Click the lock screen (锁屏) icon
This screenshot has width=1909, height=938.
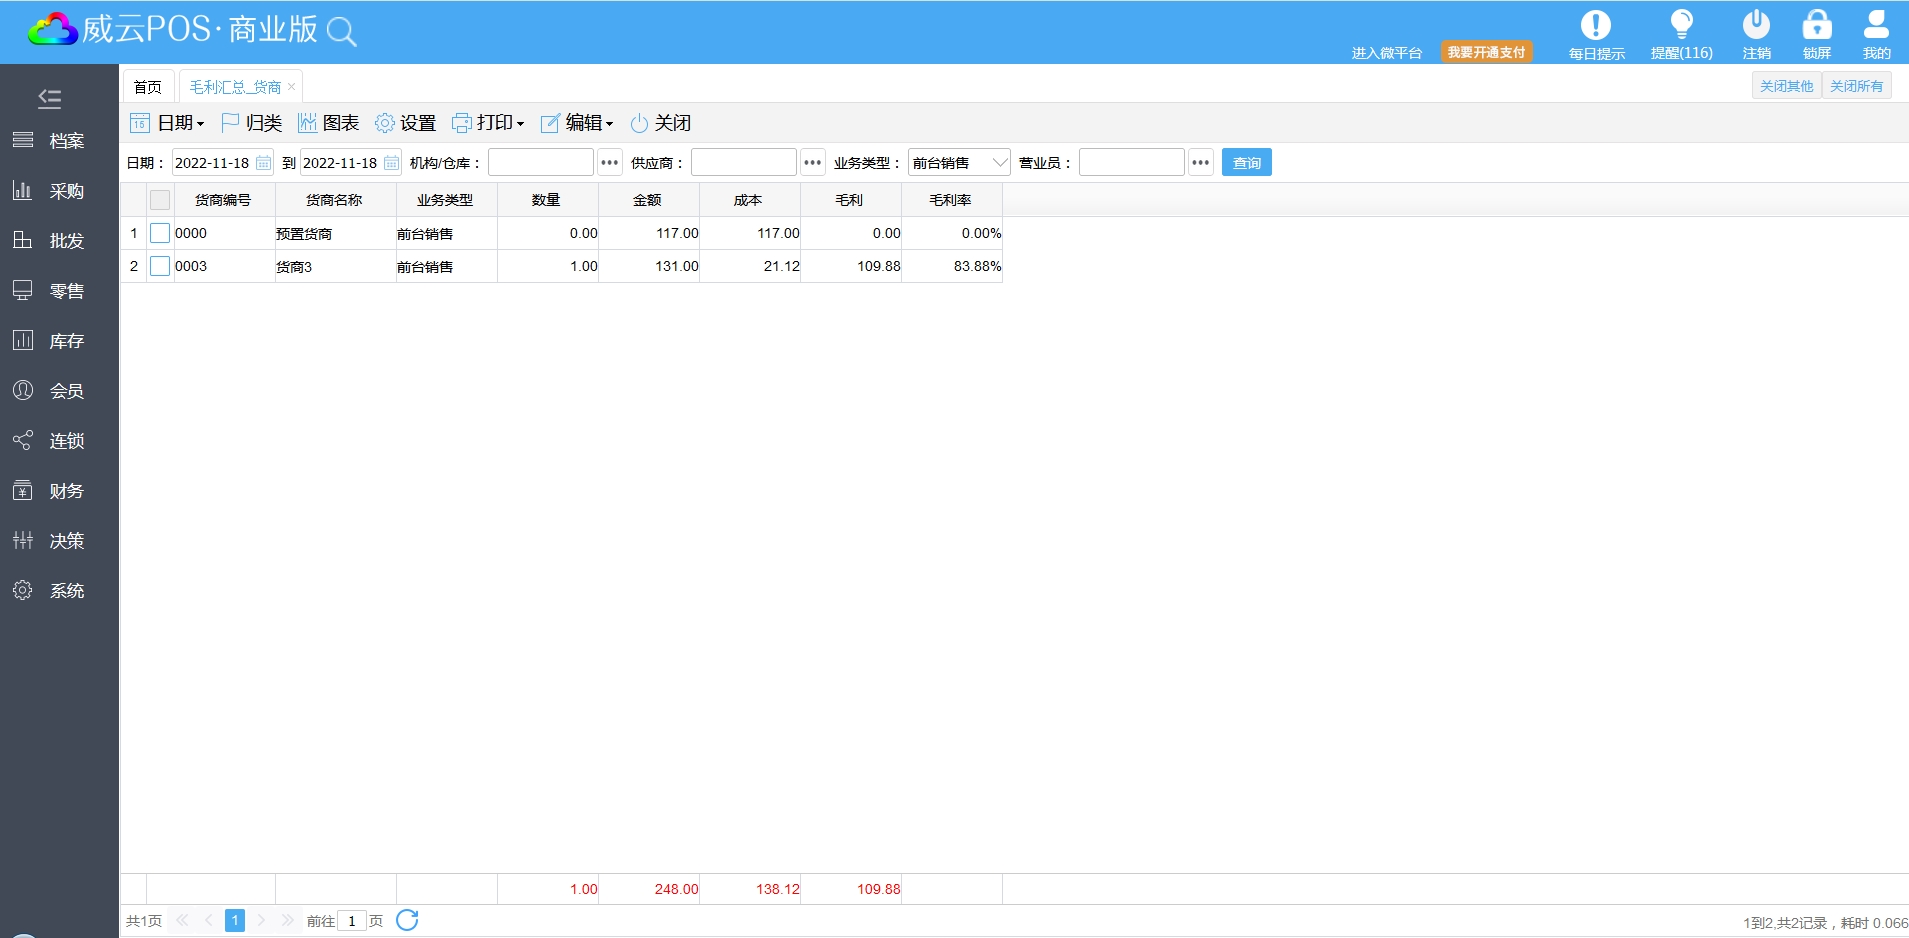[1816, 26]
